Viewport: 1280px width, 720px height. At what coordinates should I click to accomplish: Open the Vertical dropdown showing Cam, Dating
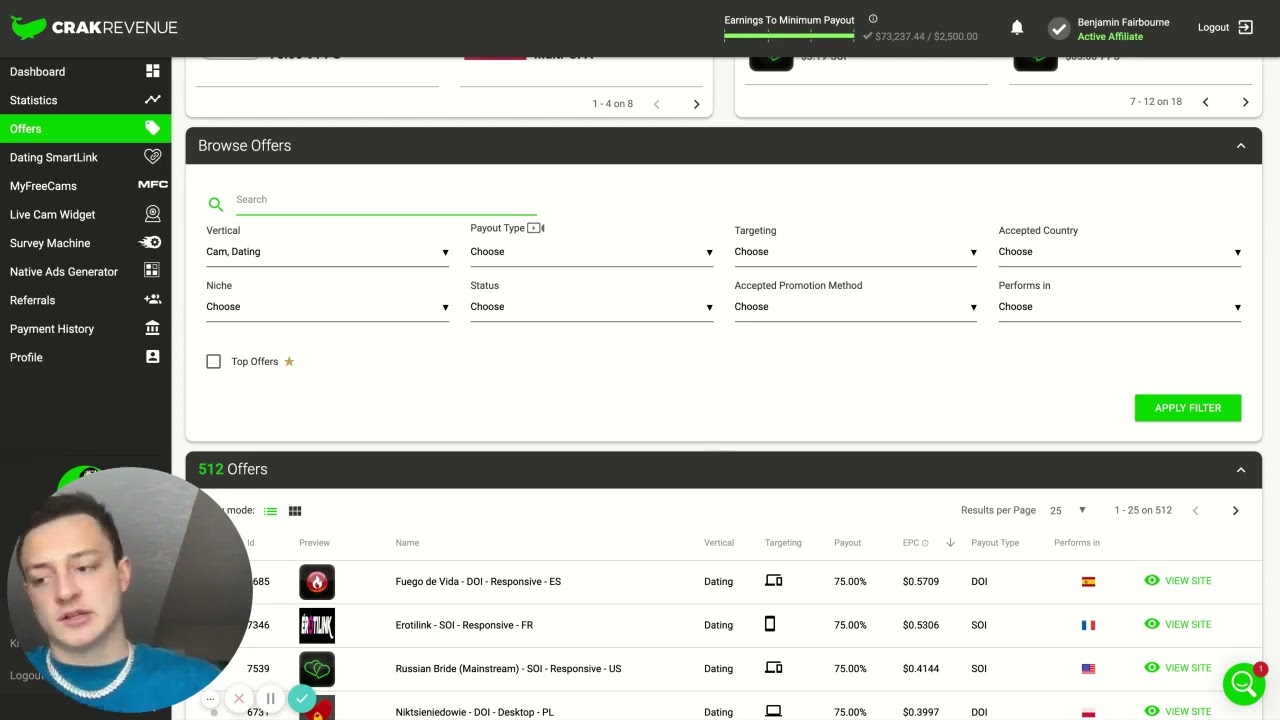(x=327, y=252)
